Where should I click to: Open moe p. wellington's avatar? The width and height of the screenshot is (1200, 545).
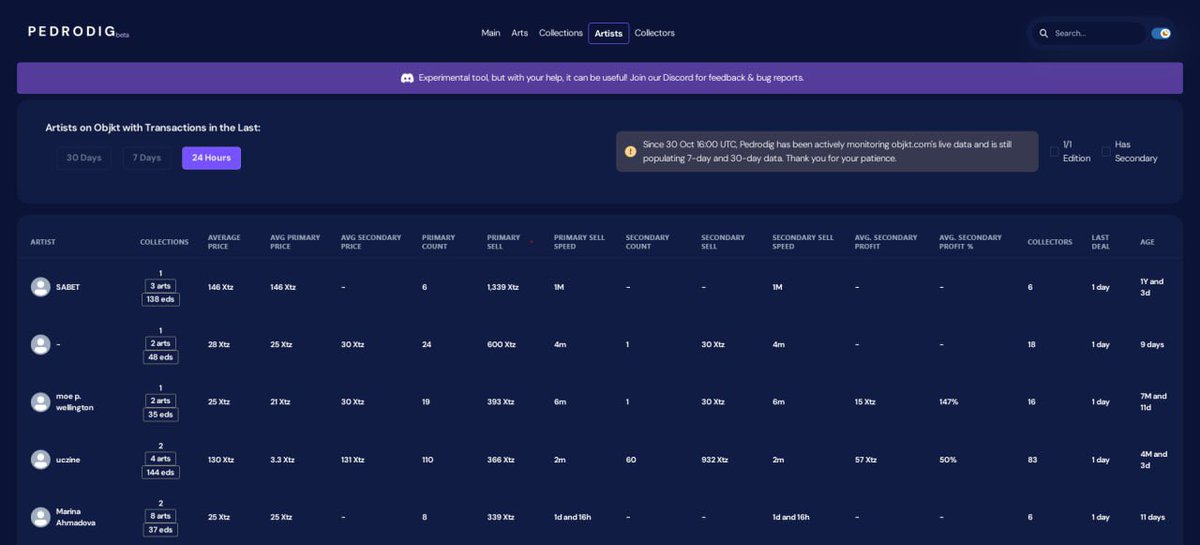coord(40,402)
